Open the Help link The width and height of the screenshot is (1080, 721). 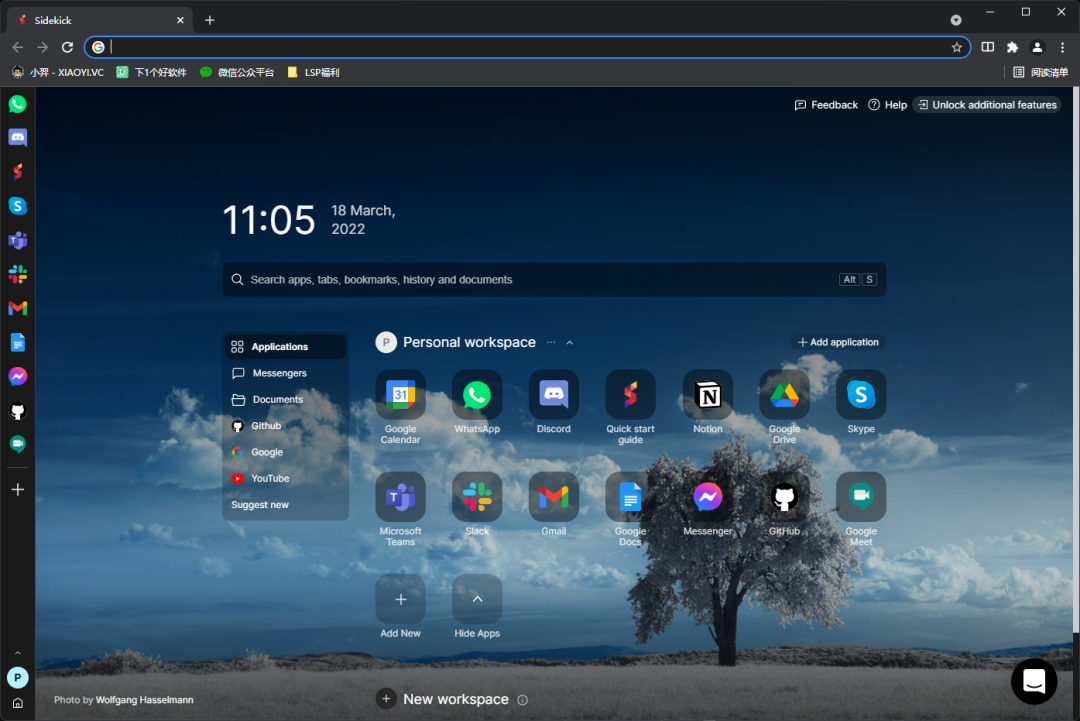[887, 105]
